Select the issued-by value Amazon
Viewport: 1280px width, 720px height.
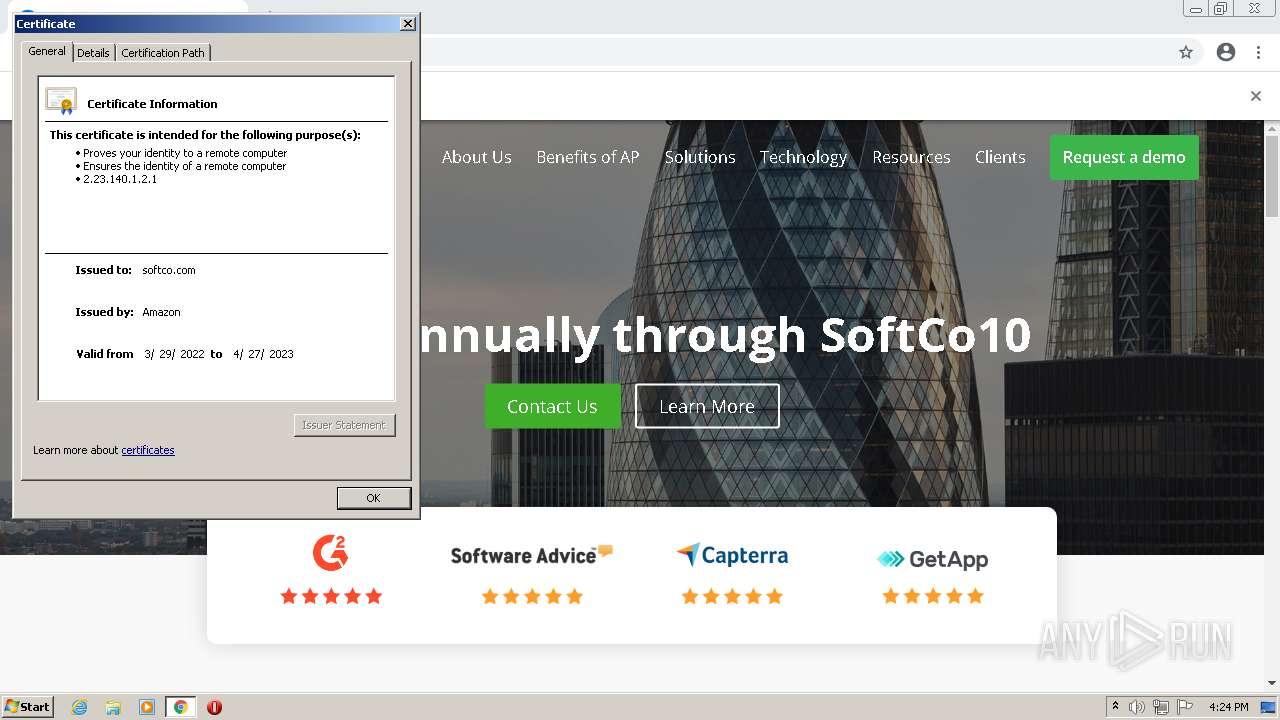[x=161, y=312]
